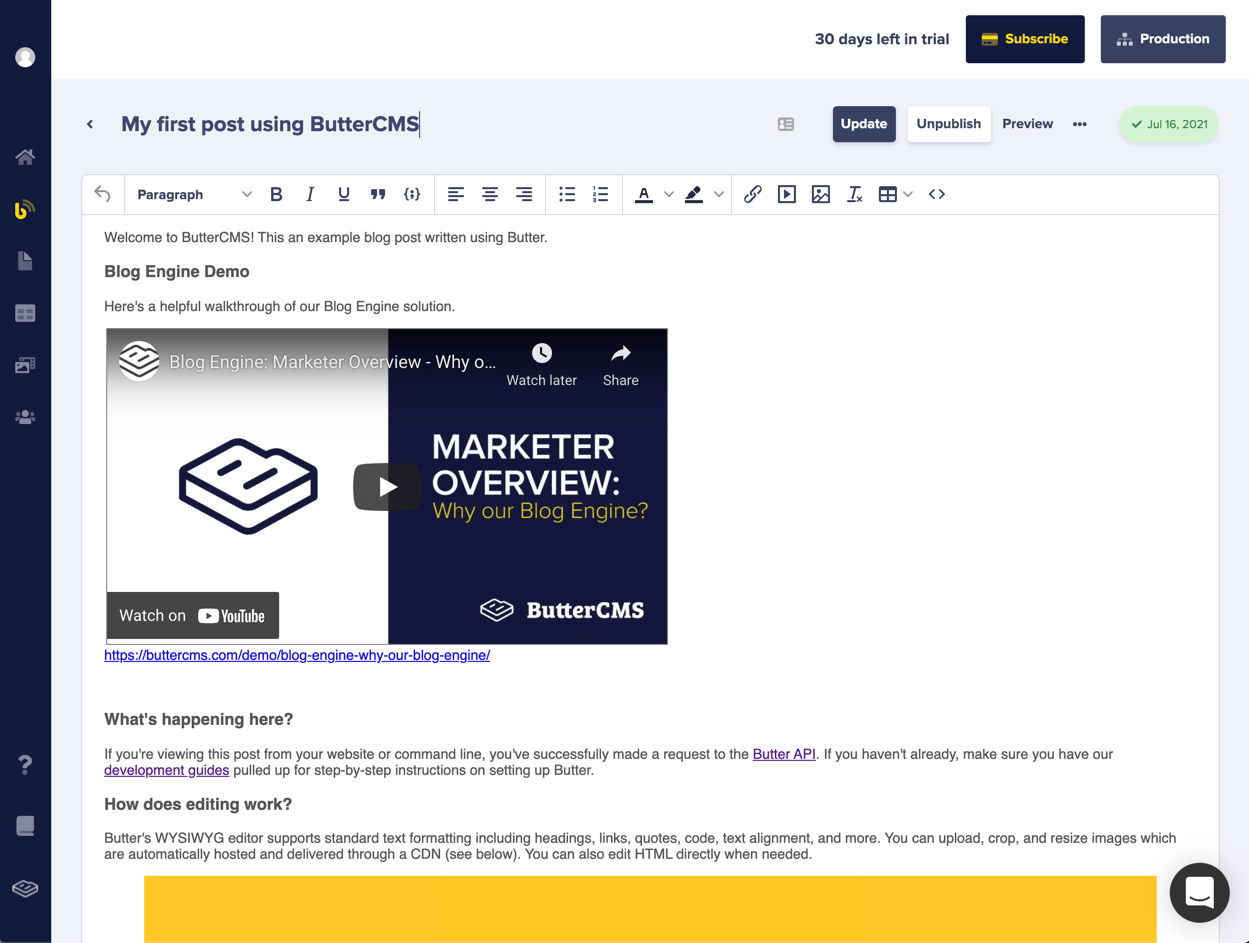Open the three-dot more options menu
The image size is (1249, 943).
point(1080,124)
